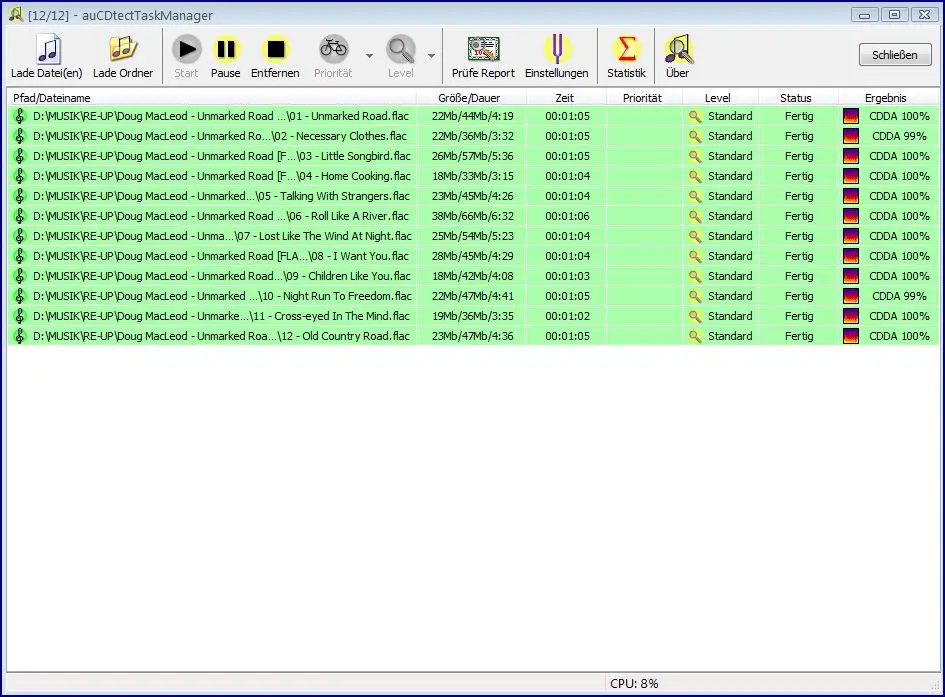Viewport: 945px width, 697px height.
Task: Click the Lade Datei(en) music note icon
Action: 48,49
